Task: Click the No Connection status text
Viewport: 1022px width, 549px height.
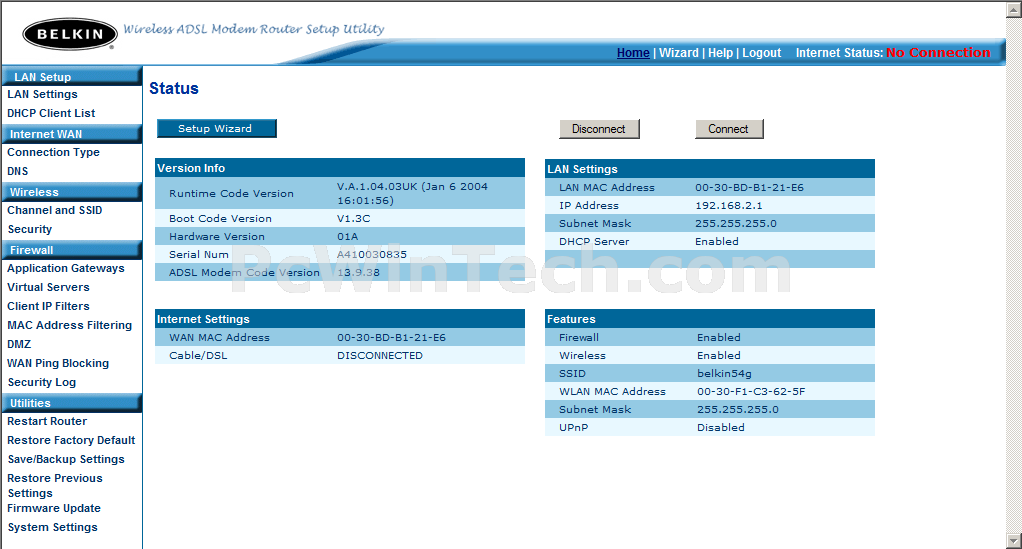Action: point(938,53)
